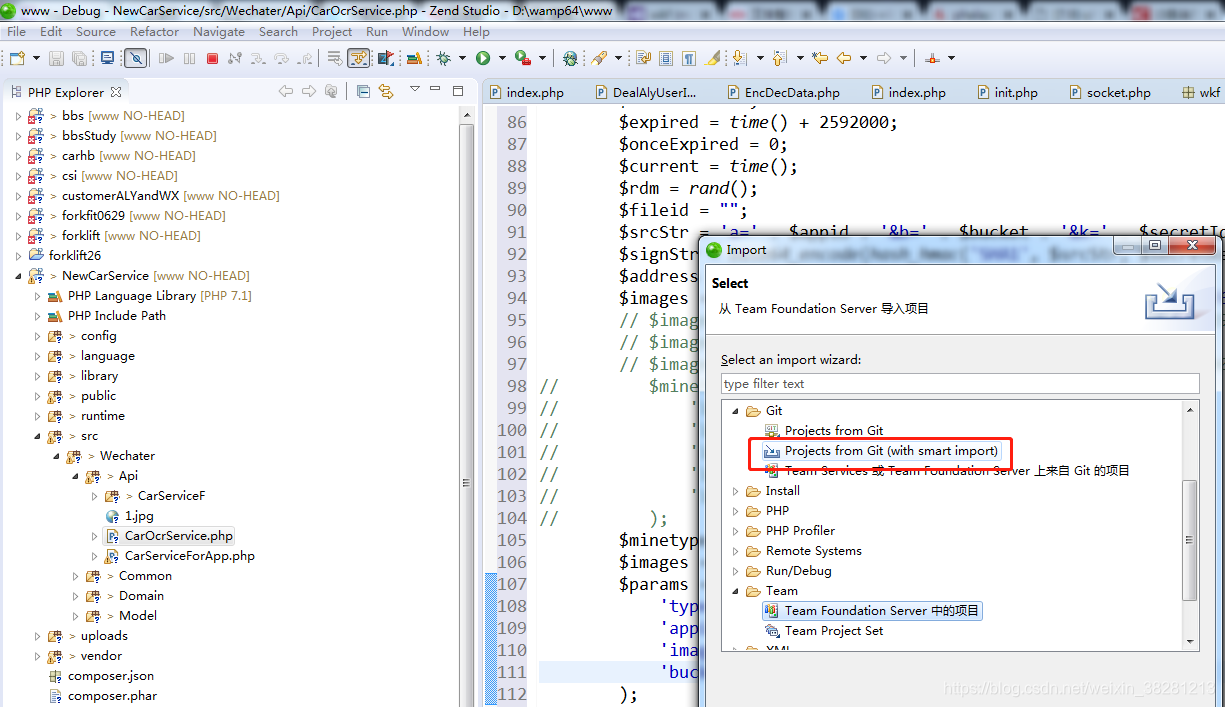This screenshot has width=1225, height=707.
Task: Open the Back history dropdown arrow
Action: pos(863,58)
